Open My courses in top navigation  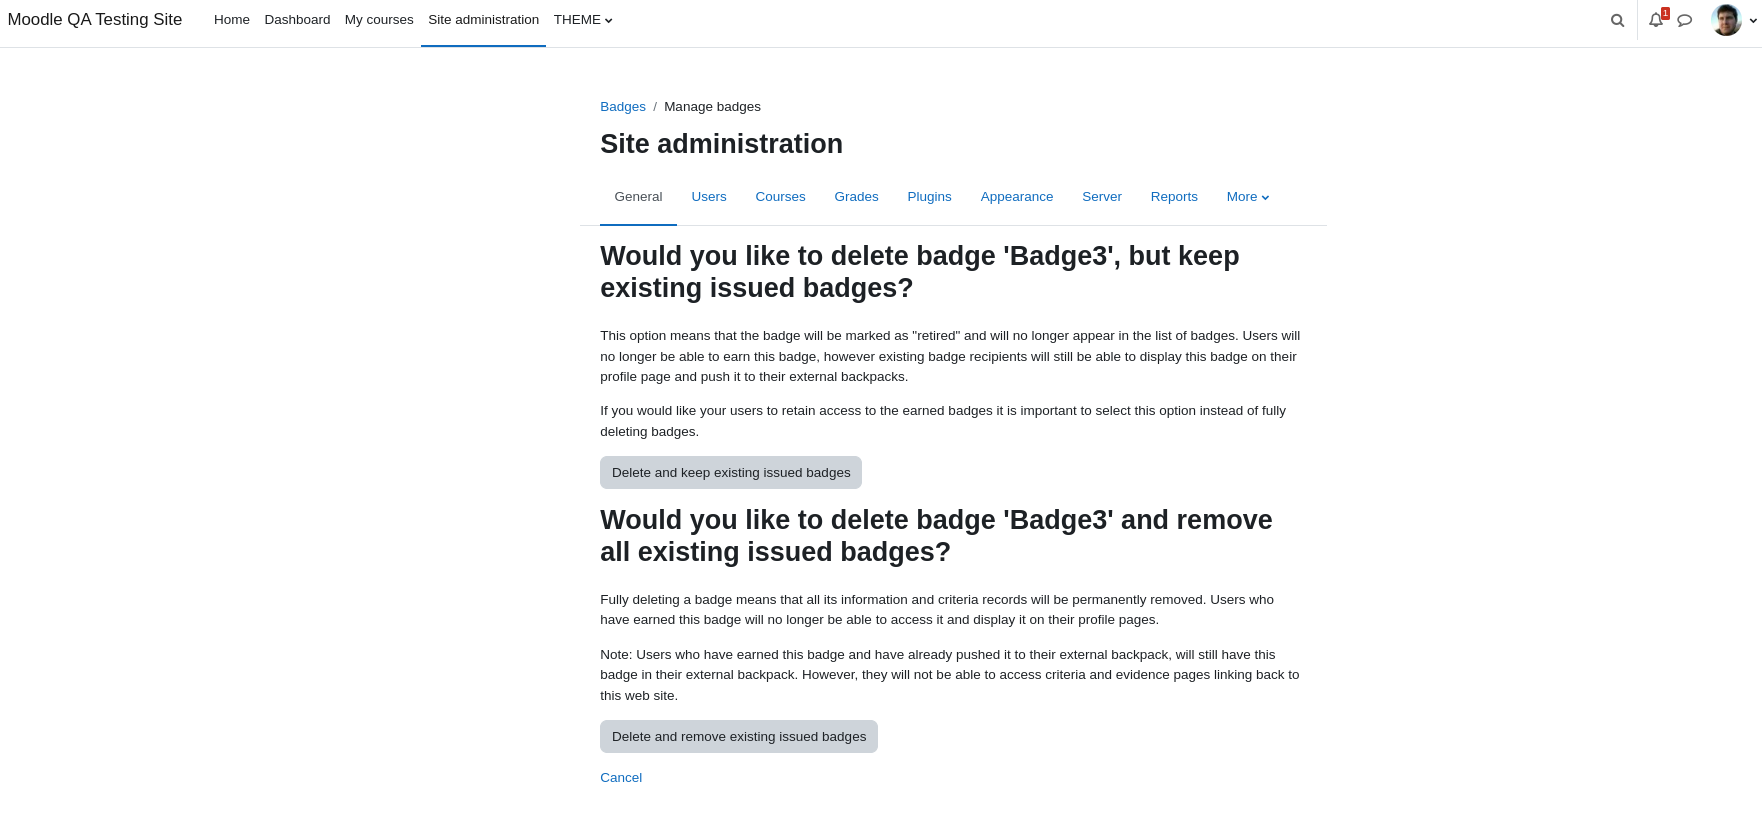pyautogui.click(x=379, y=20)
